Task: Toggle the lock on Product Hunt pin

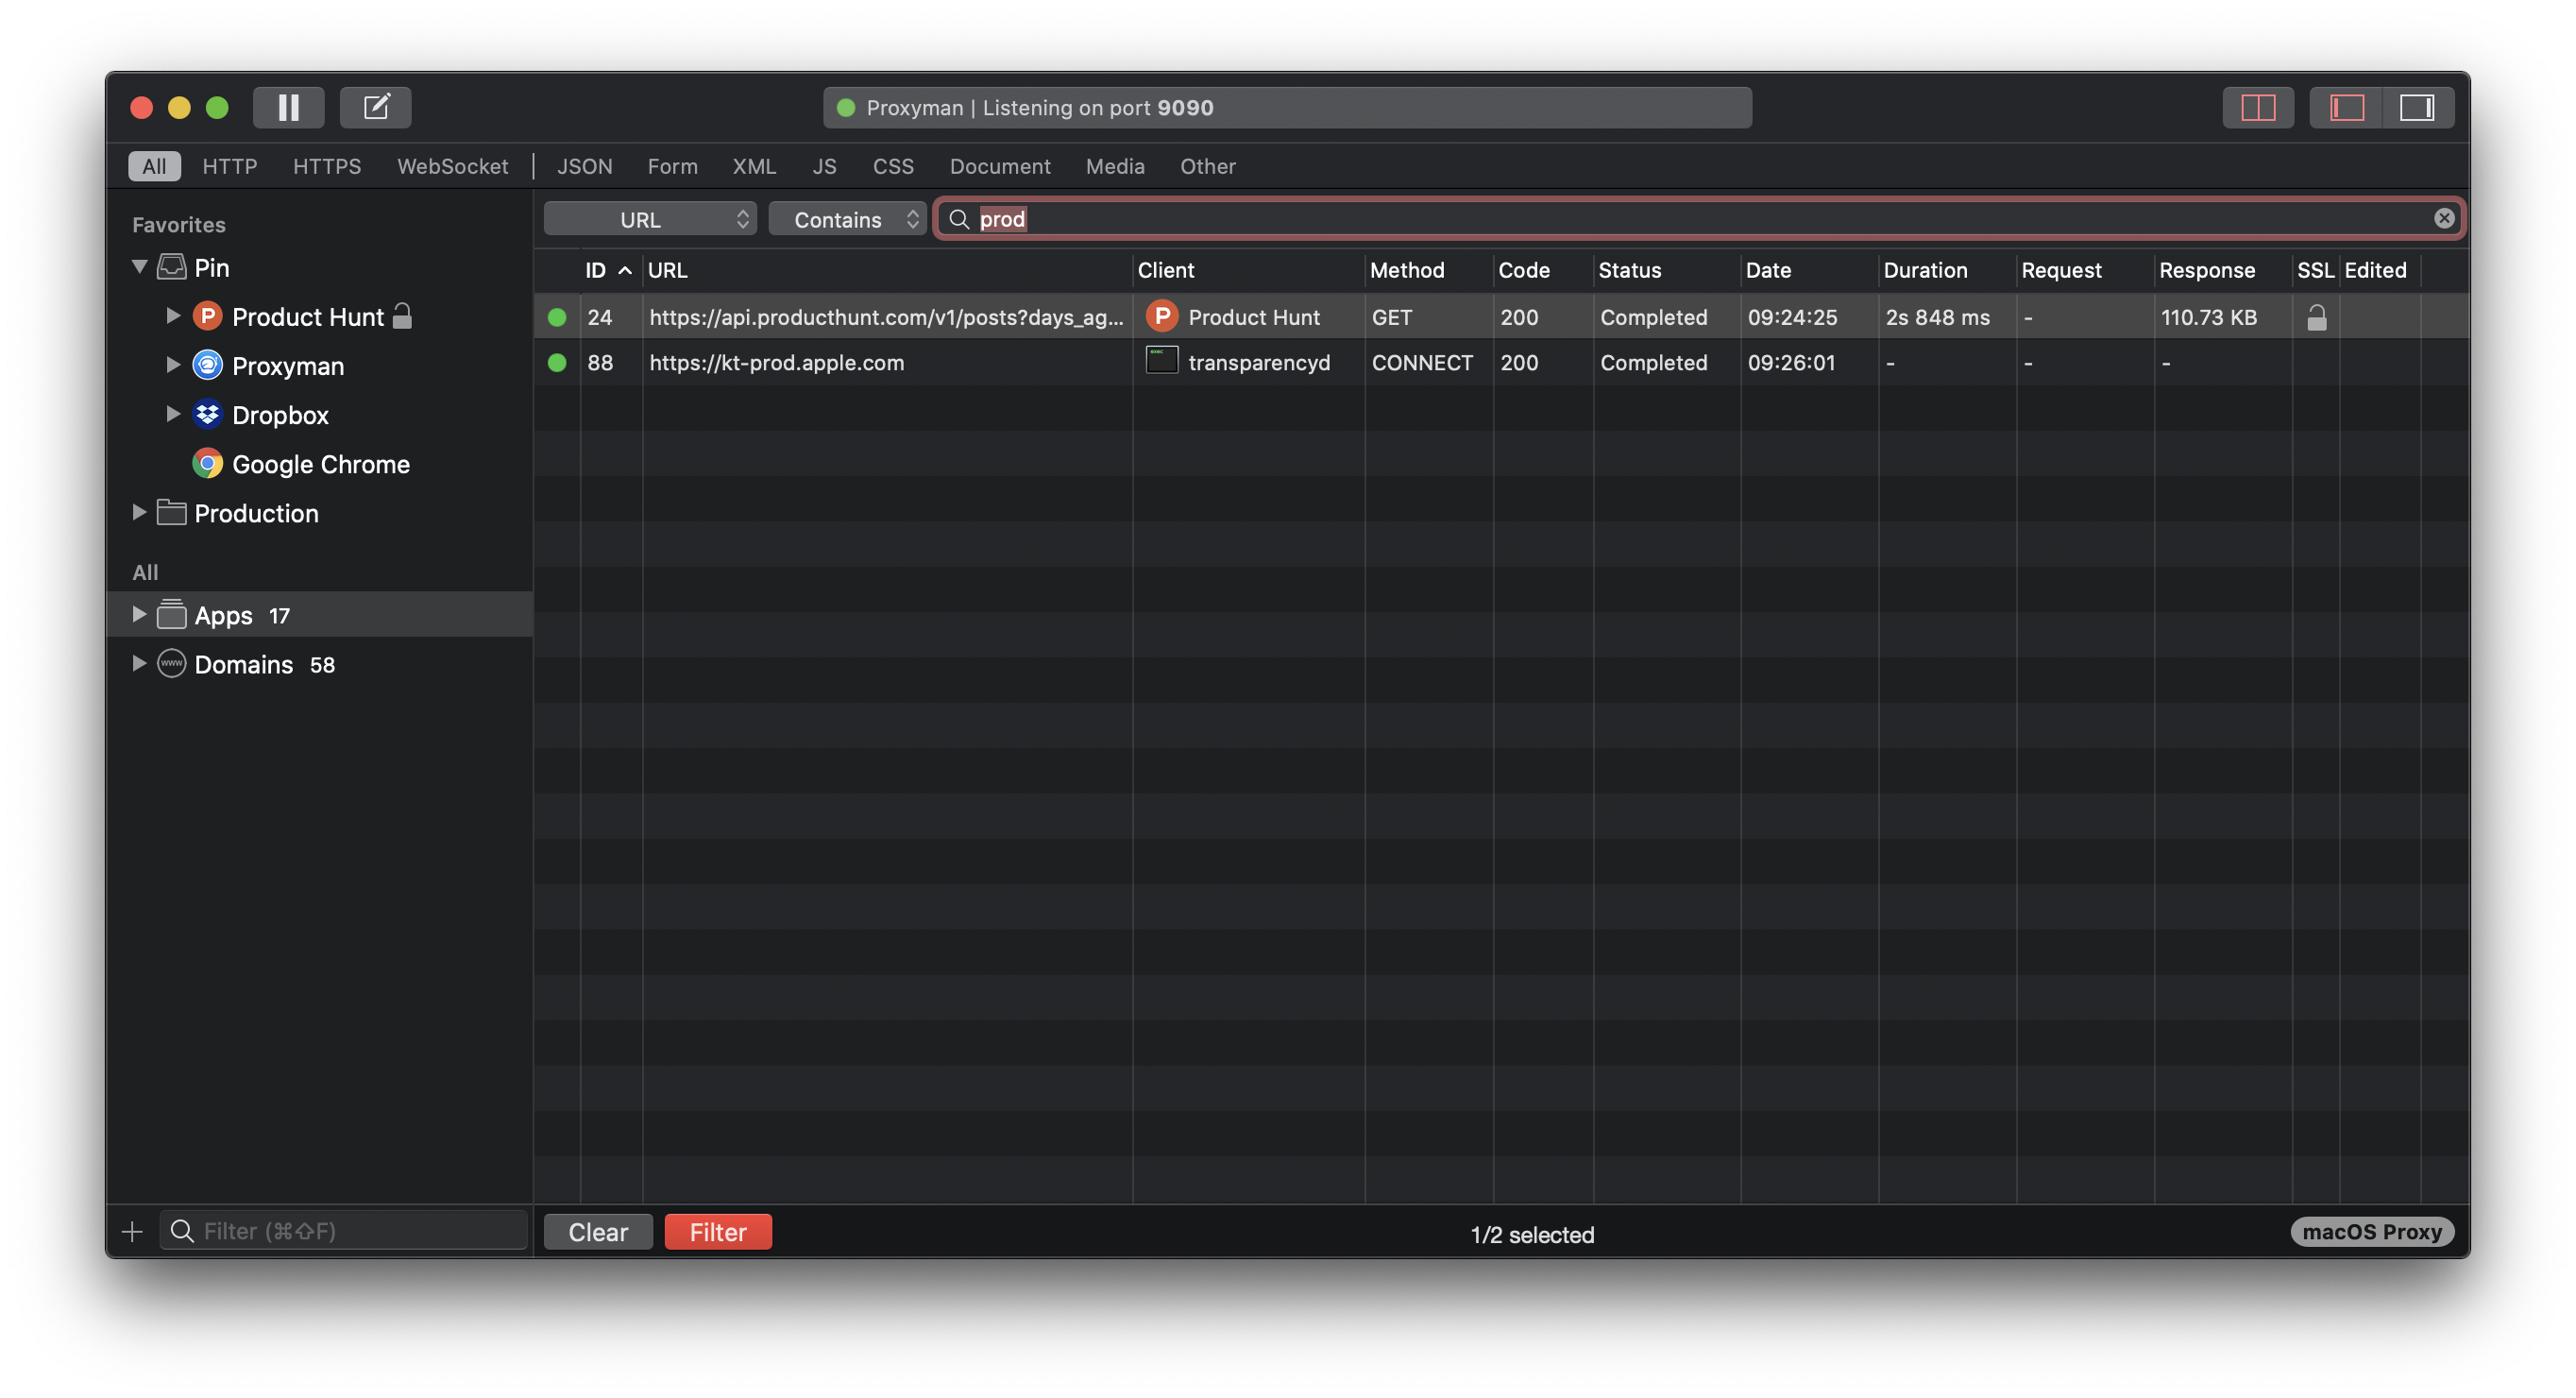Action: click(x=404, y=315)
